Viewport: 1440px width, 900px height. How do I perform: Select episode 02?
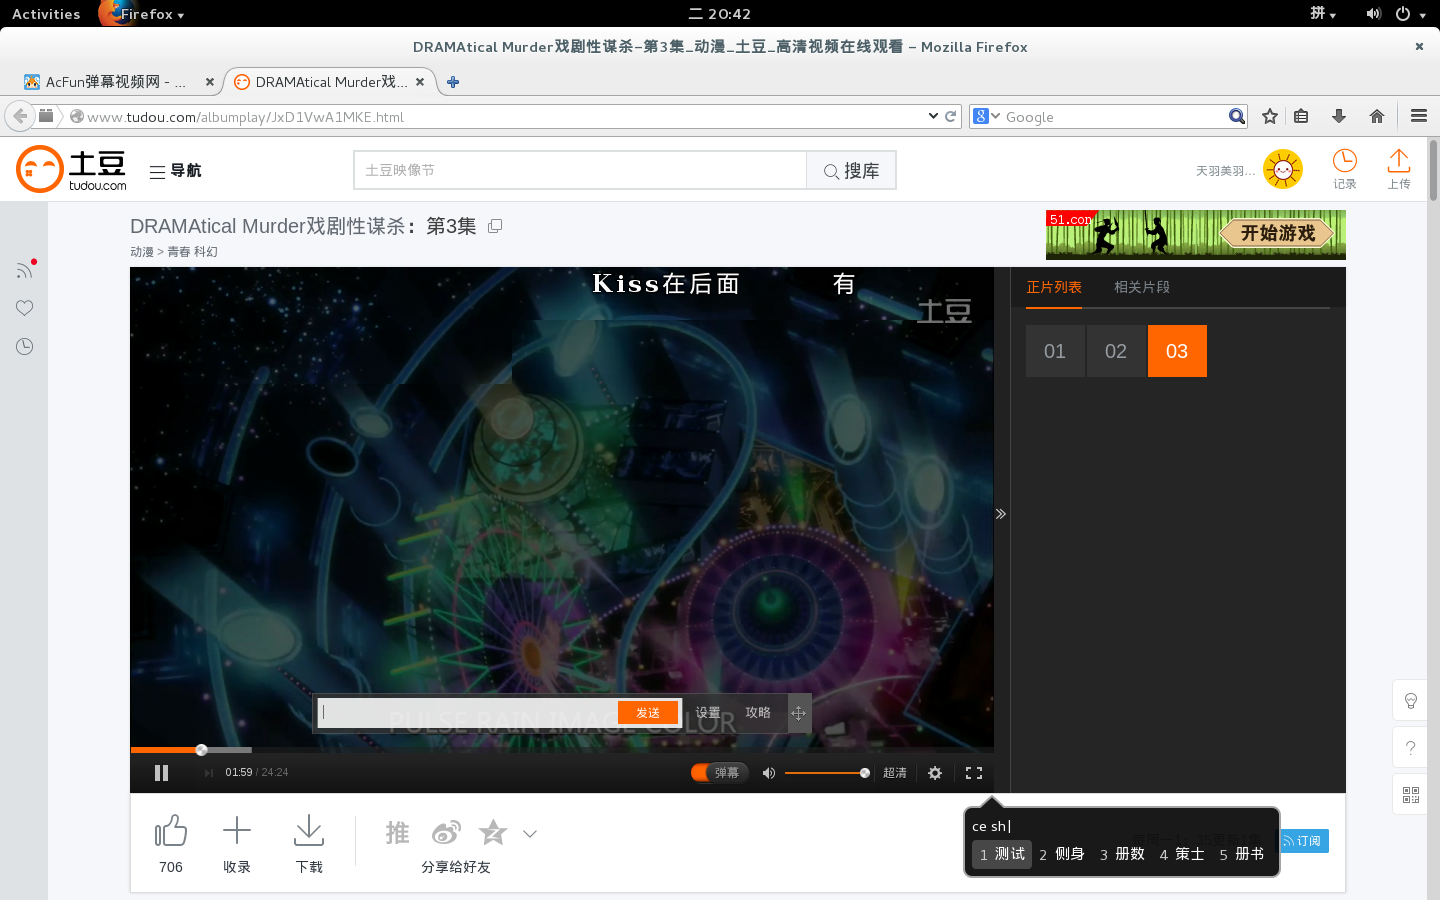(1116, 351)
